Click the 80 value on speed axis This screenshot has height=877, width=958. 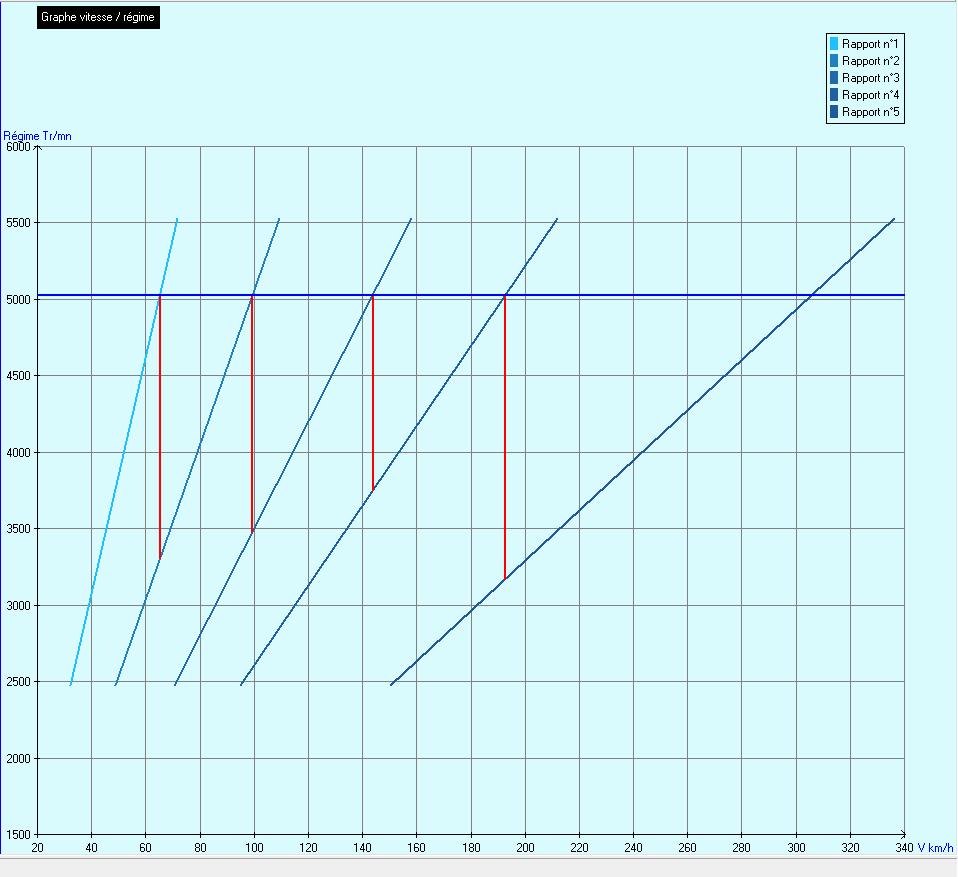(200, 848)
